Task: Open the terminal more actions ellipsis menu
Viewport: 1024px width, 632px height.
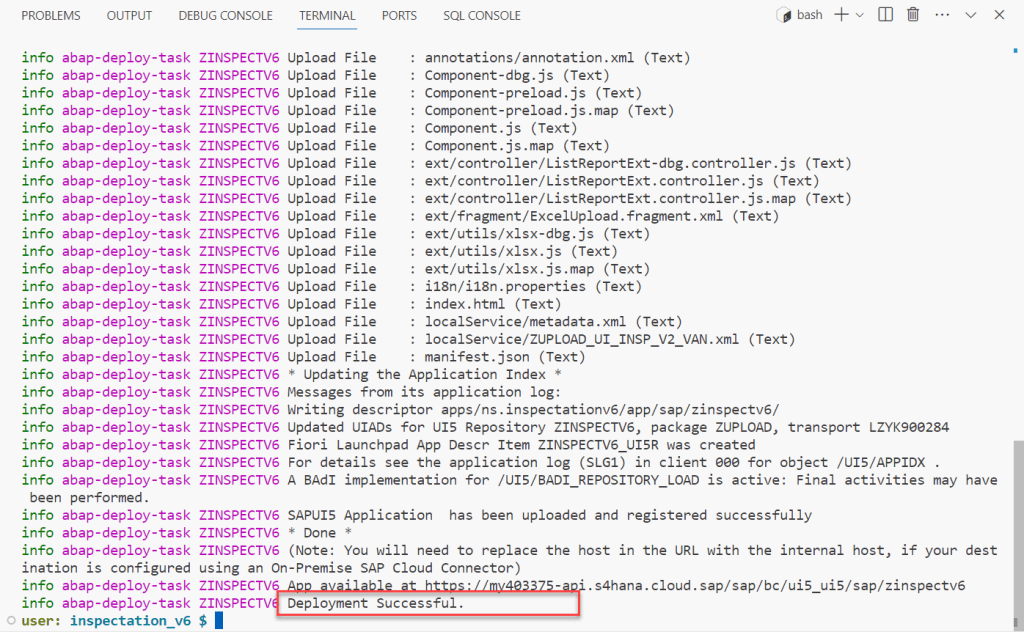Action: click(x=940, y=15)
